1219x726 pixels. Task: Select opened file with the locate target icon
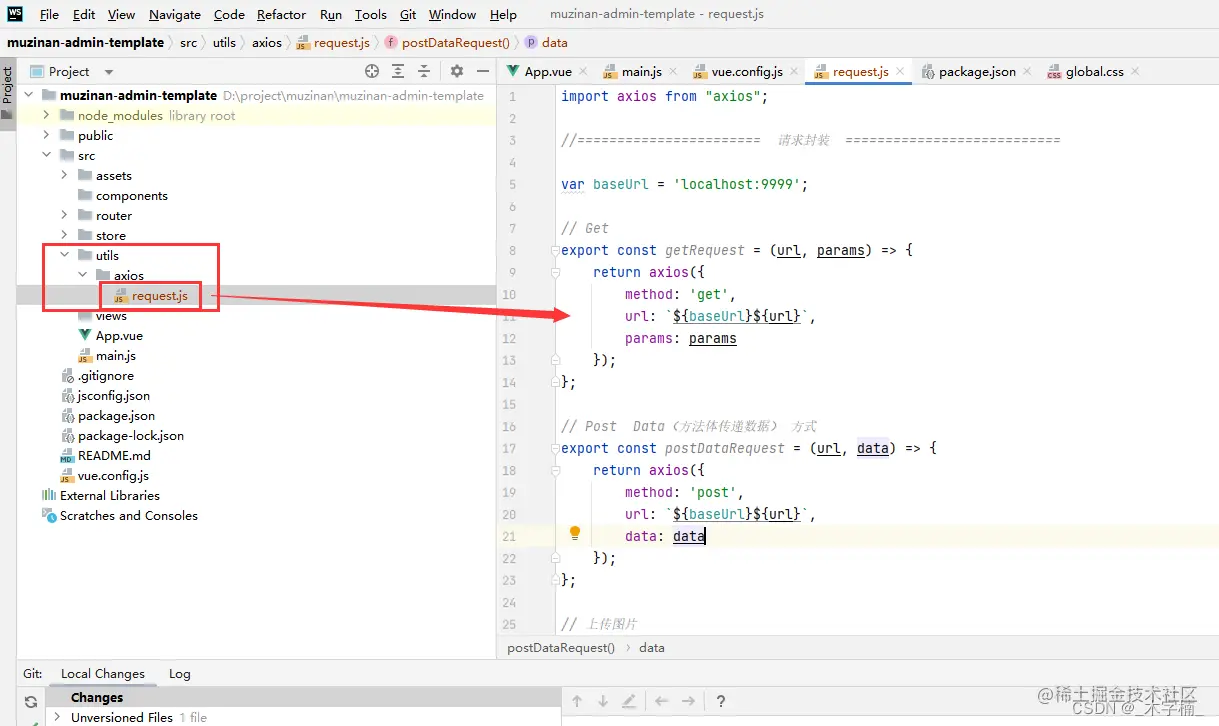click(372, 71)
